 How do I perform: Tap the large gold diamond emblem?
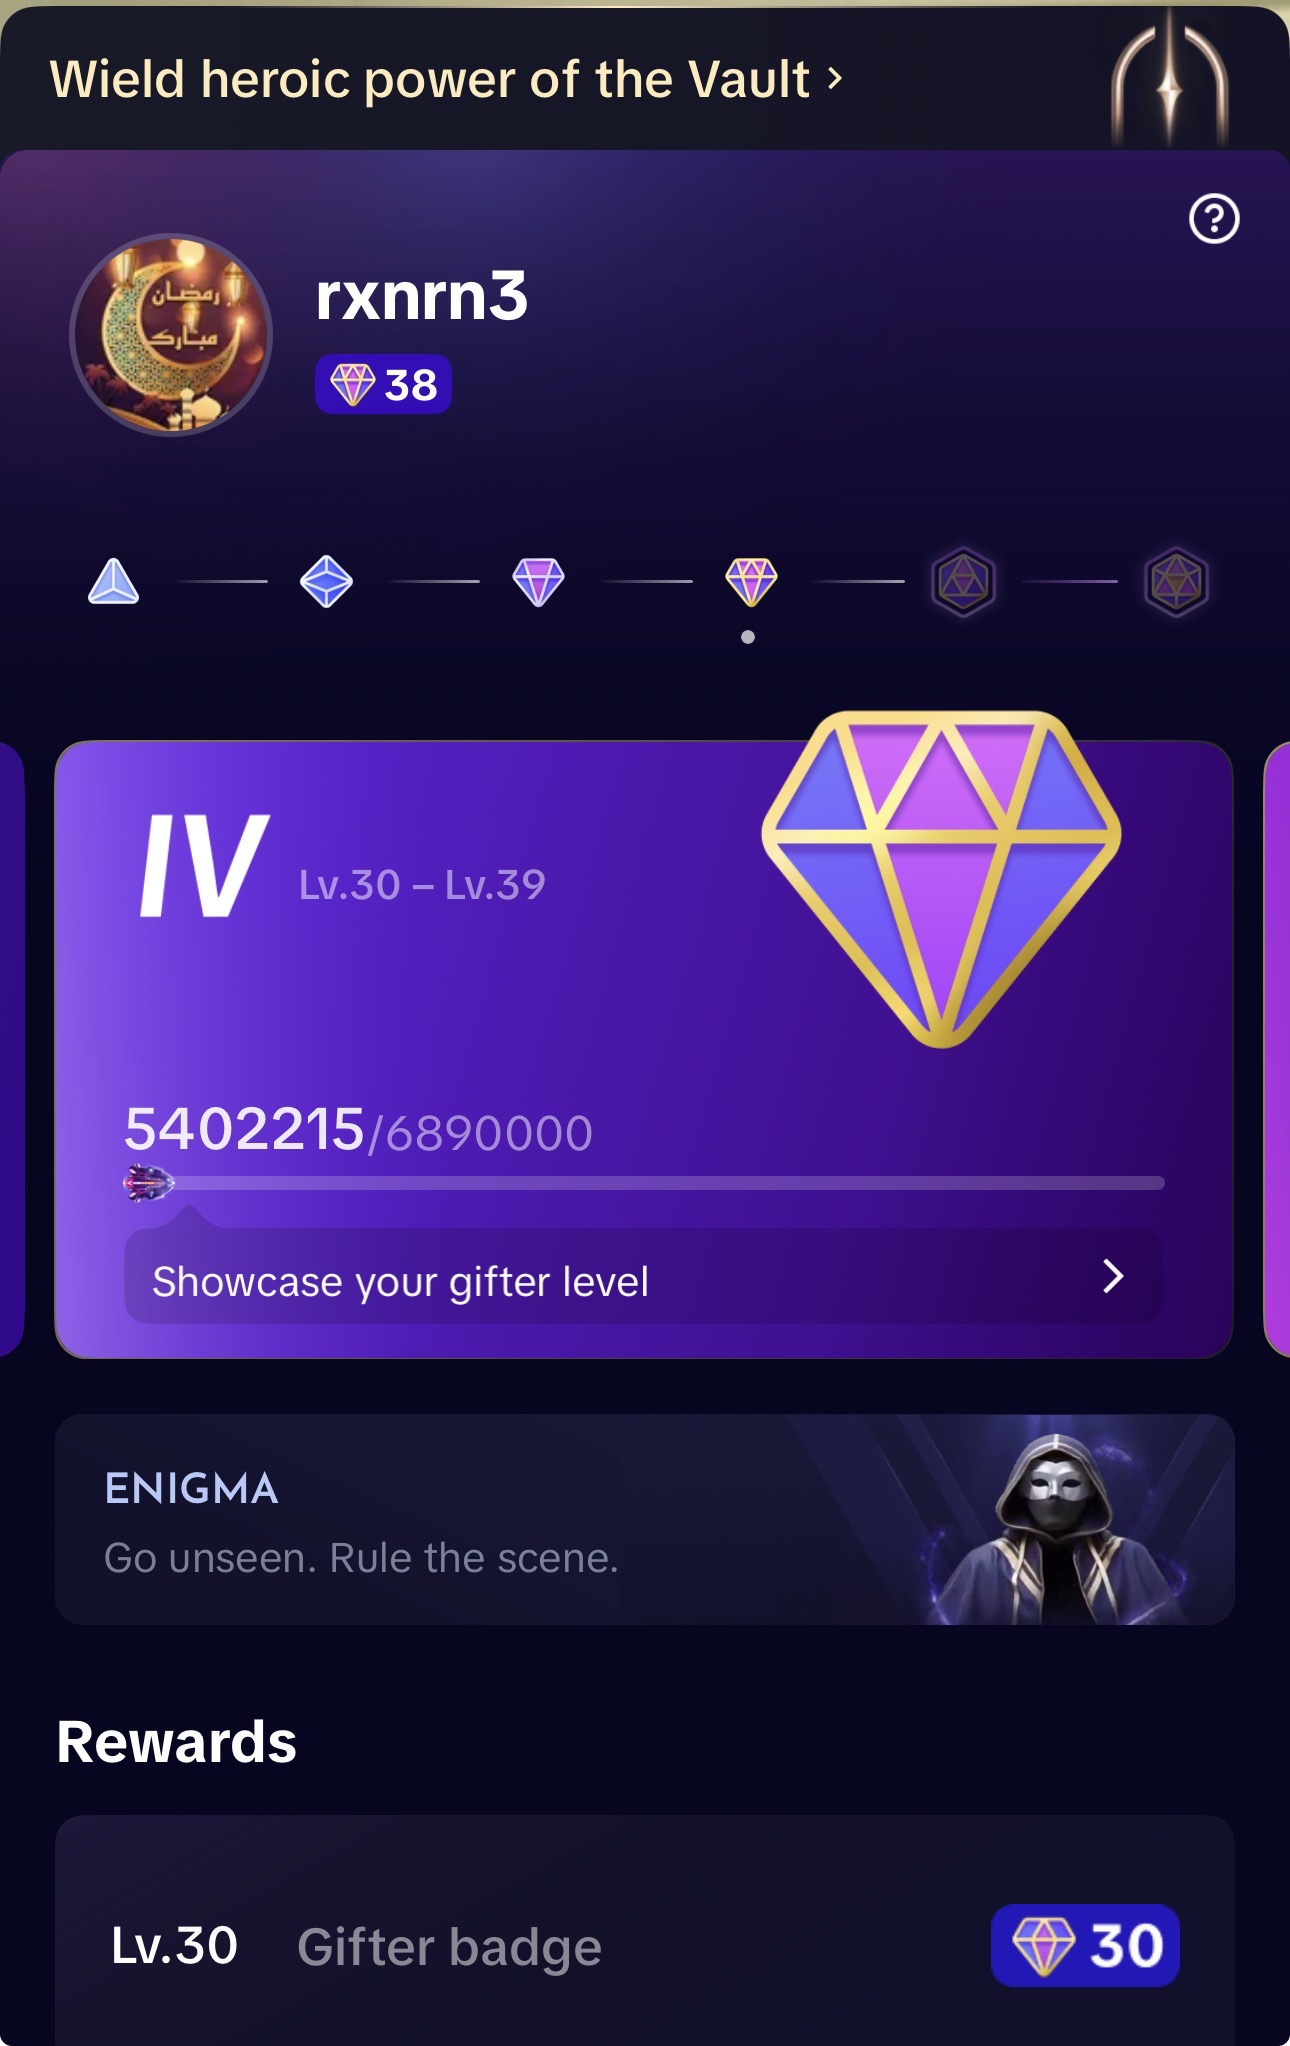[941, 879]
